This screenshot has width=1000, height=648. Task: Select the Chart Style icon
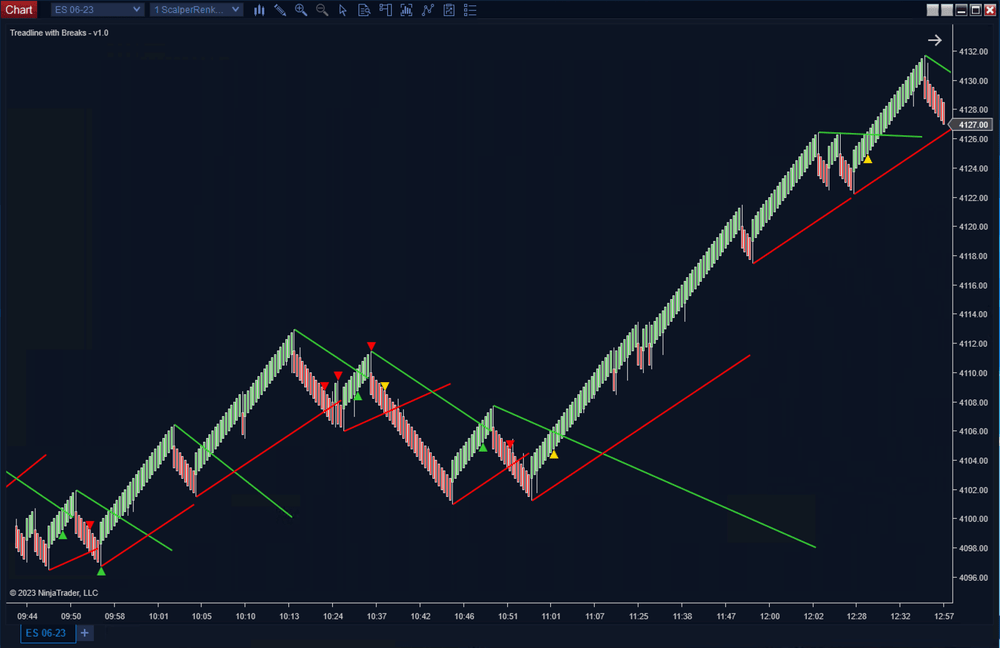(259, 10)
